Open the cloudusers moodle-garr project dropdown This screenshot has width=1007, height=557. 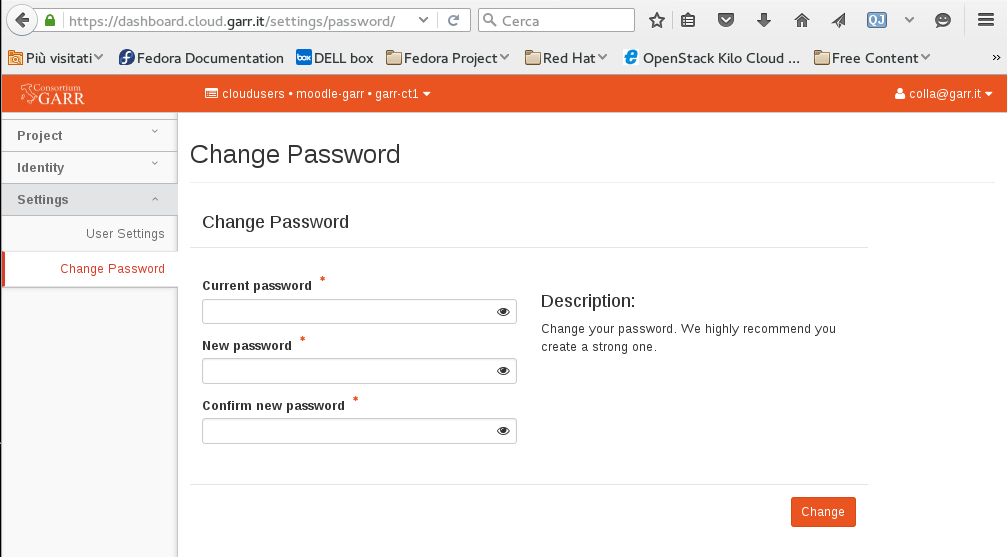pos(317,94)
